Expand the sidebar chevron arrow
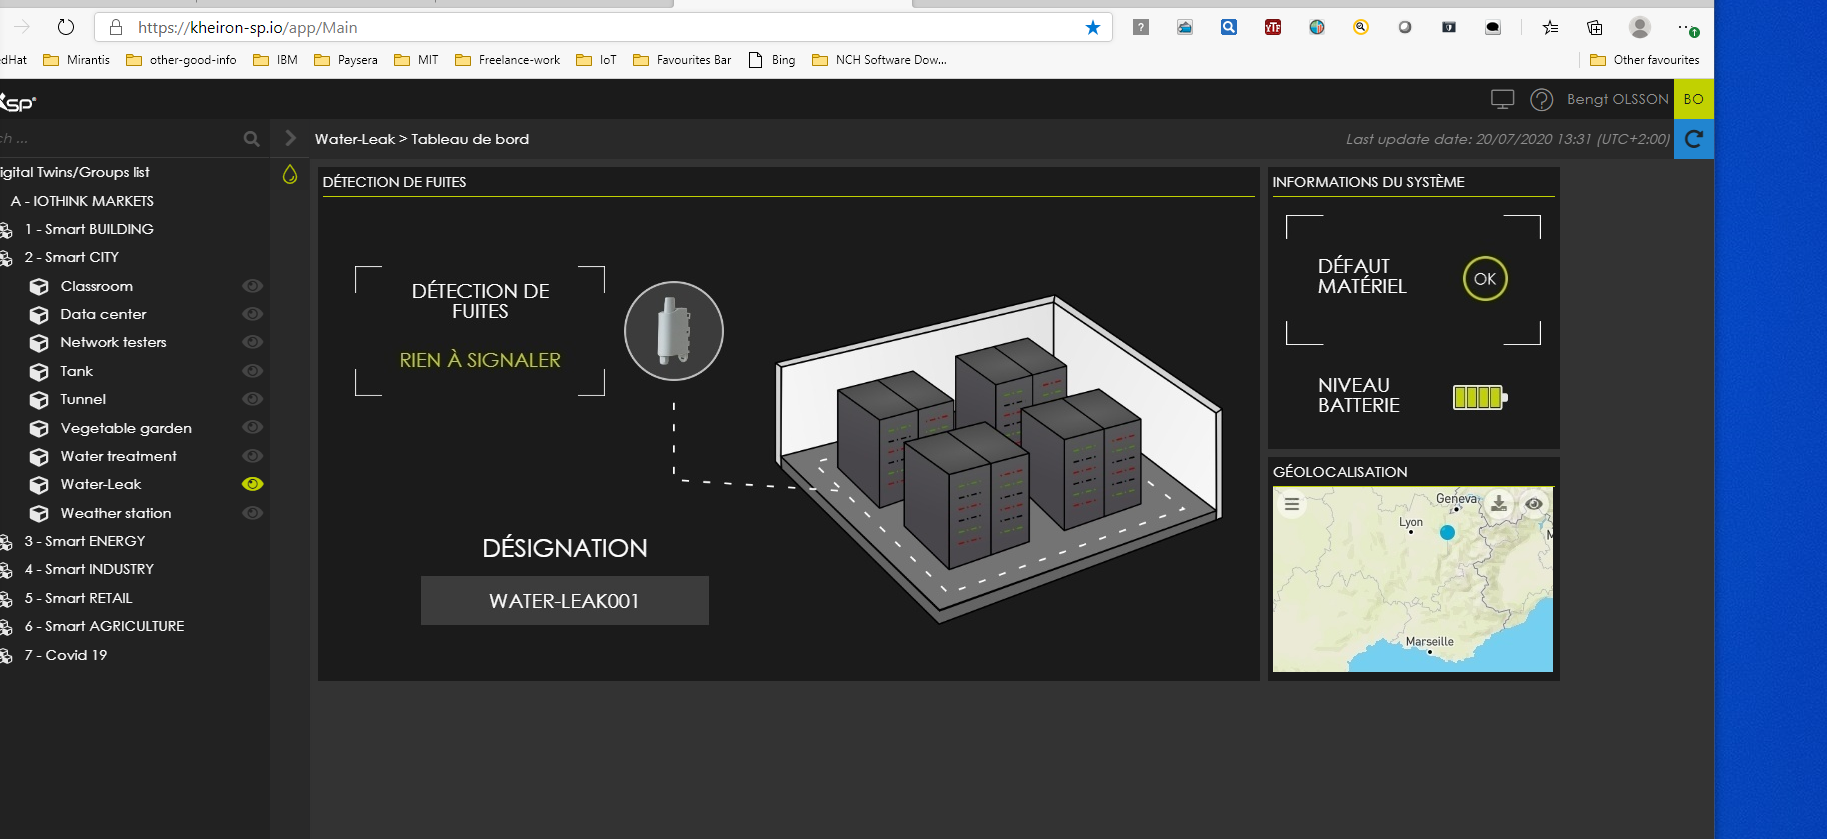 pyautogui.click(x=290, y=138)
